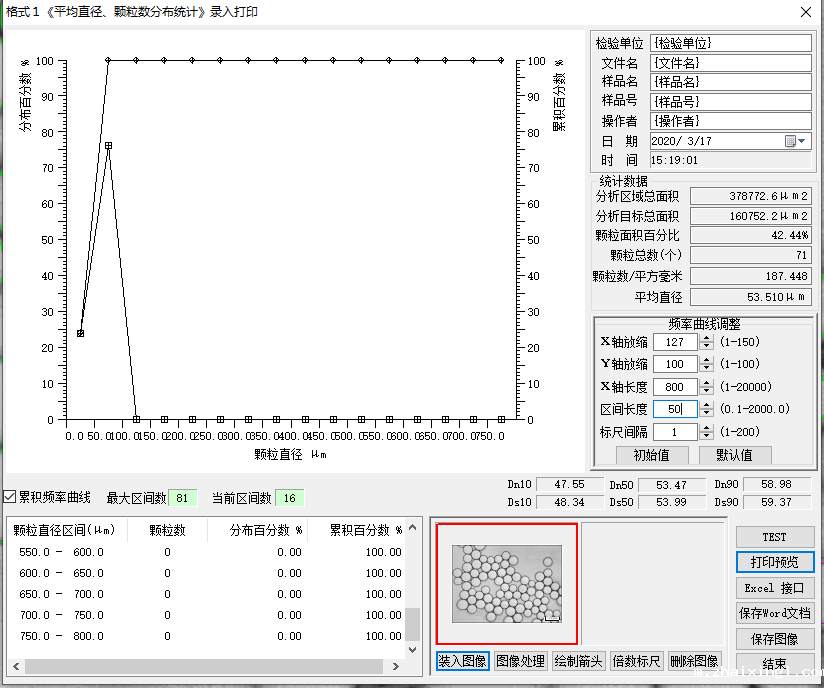Screen dimensions: 824x688
Task: Open 打印预览 print preview
Action: click(x=774, y=562)
